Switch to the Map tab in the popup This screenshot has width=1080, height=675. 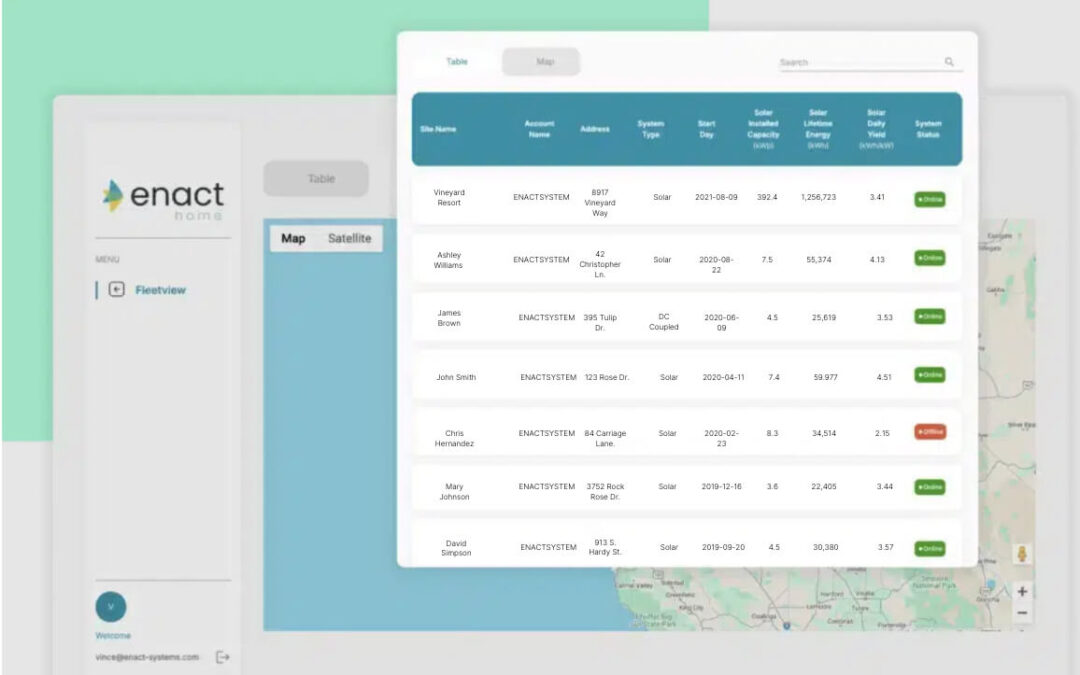(x=541, y=61)
